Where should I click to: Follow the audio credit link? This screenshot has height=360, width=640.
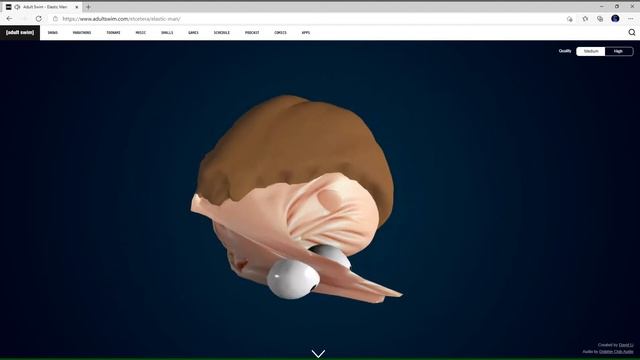tap(616, 352)
